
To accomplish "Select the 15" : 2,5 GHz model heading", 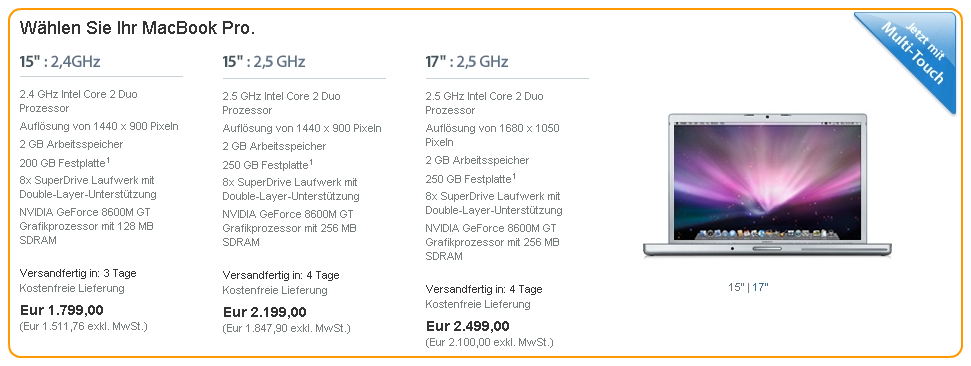I will [264, 62].
